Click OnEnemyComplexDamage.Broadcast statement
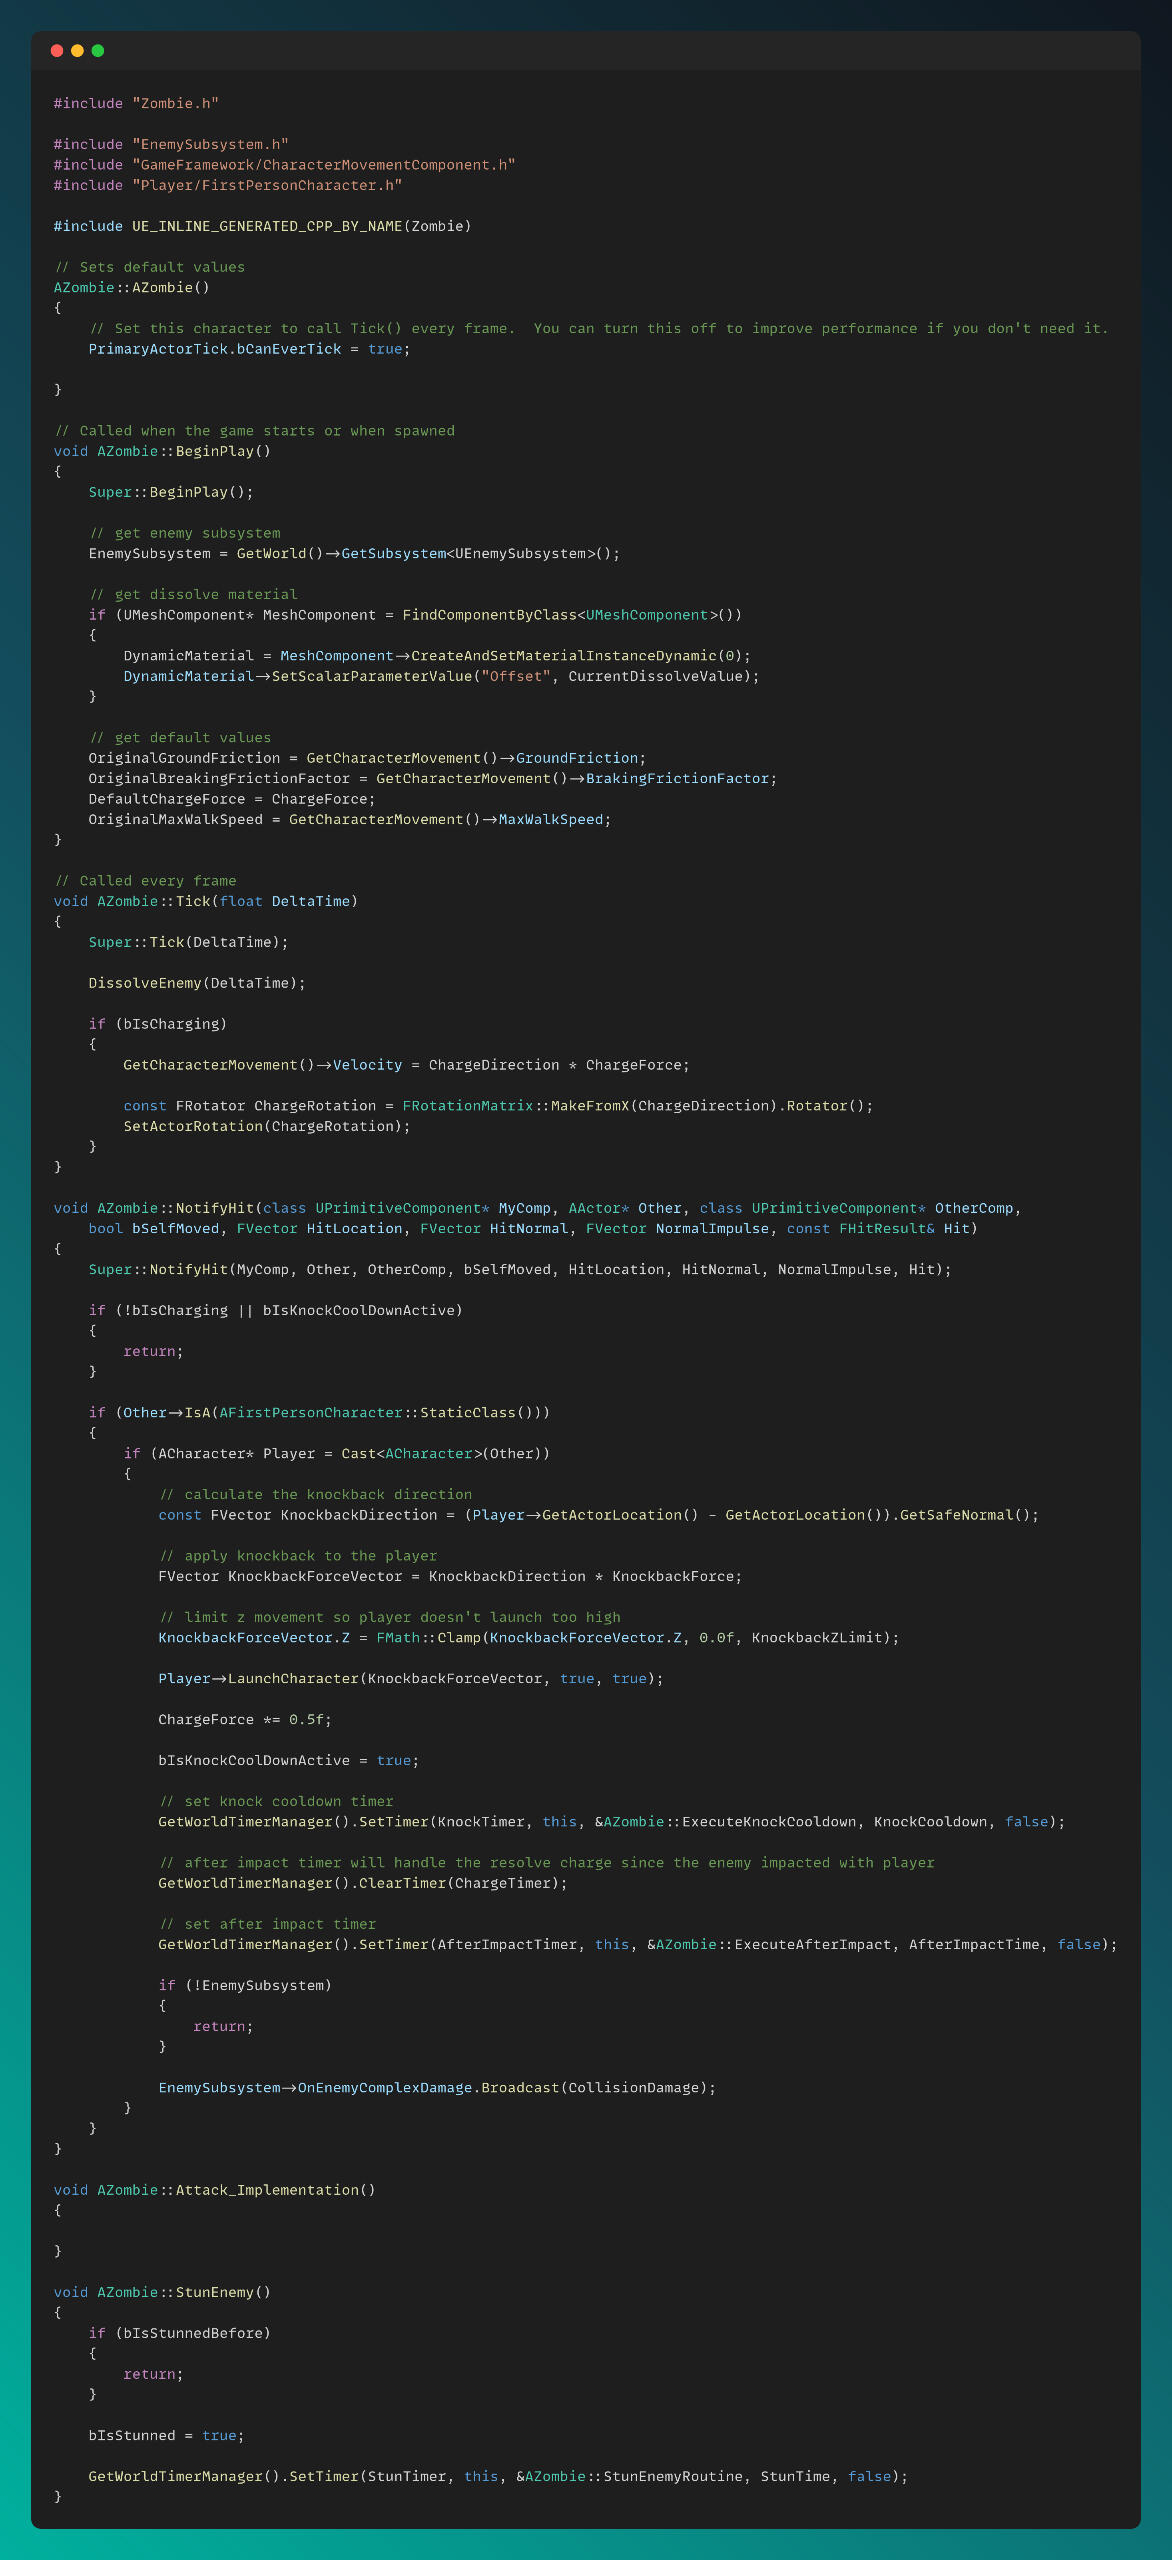The height and width of the screenshot is (2560, 1172). click(x=436, y=2088)
